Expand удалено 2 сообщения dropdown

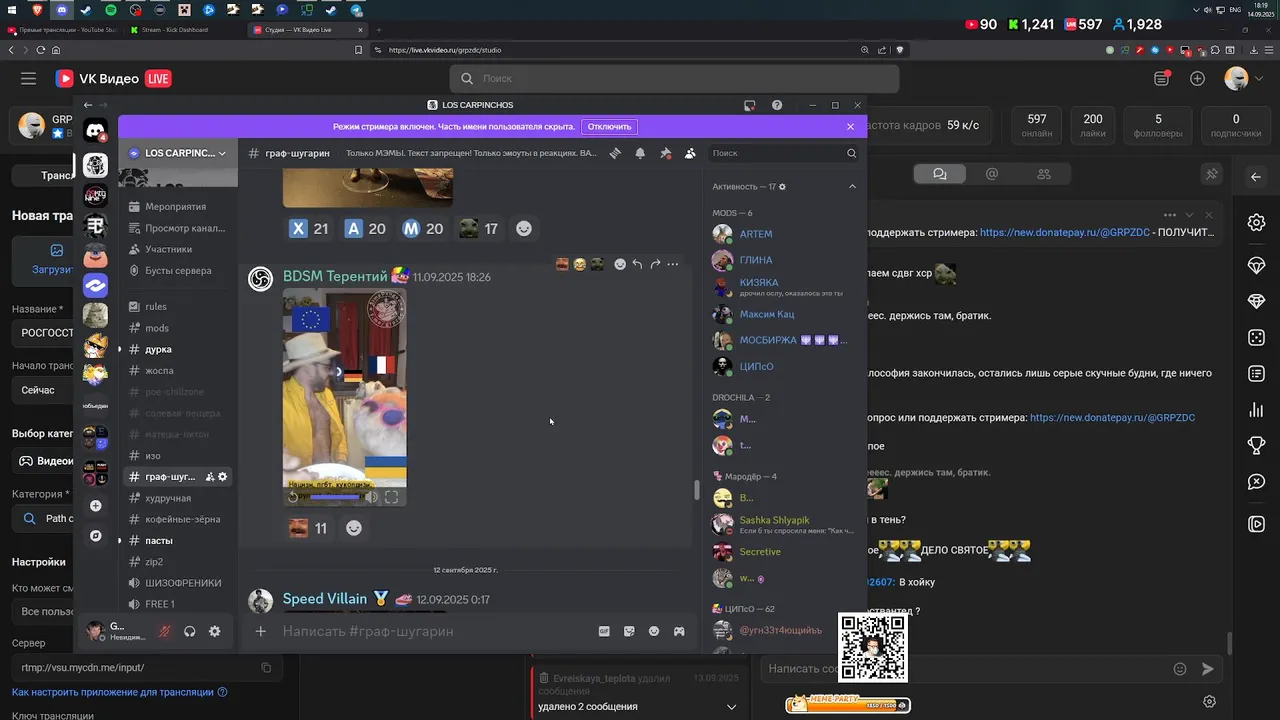point(731,707)
